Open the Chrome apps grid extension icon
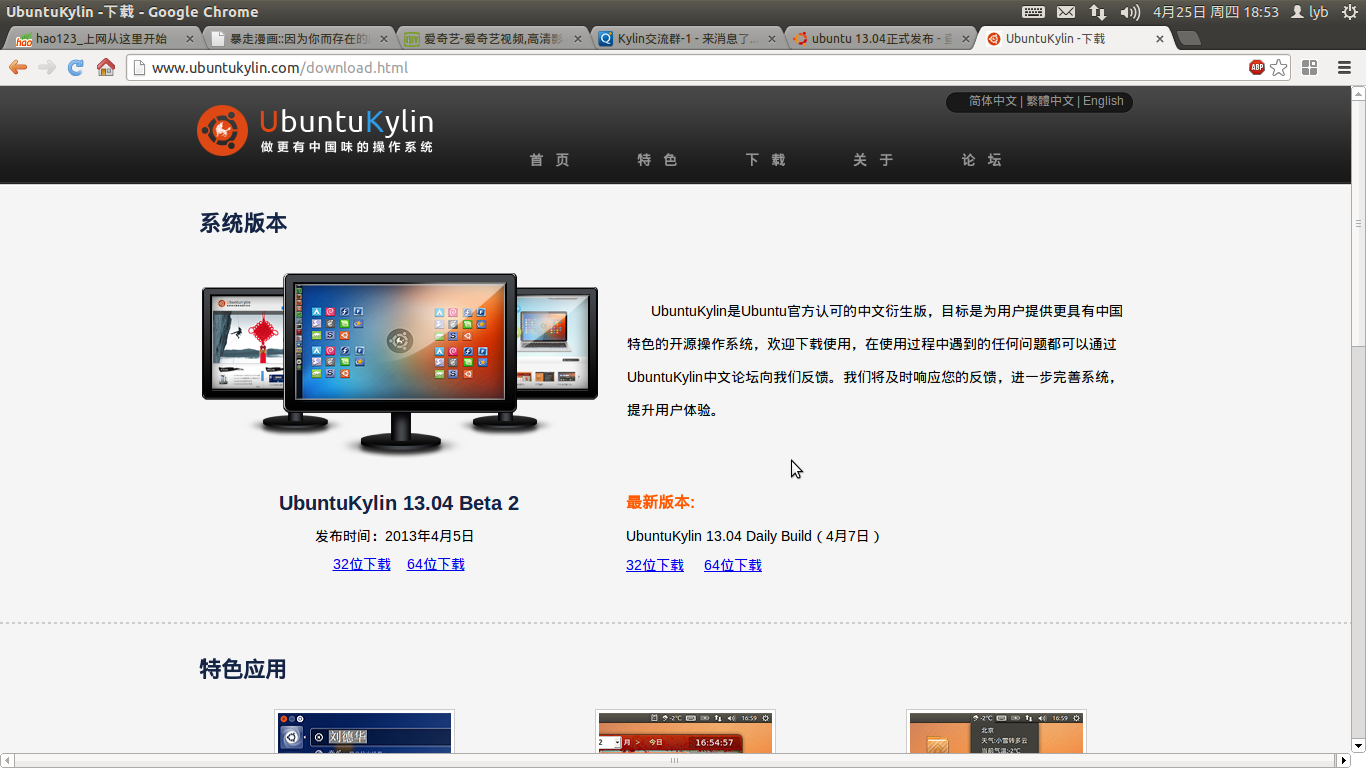This screenshot has height=768, width=1366. coord(1309,67)
